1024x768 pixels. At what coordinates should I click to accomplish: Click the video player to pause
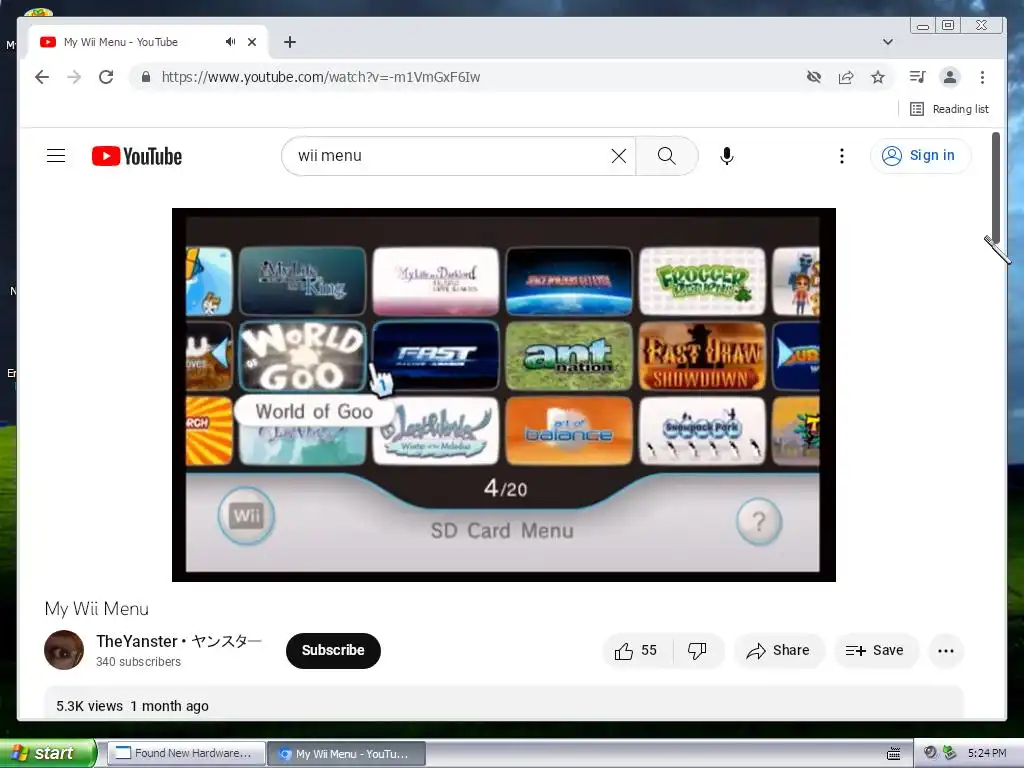click(504, 394)
